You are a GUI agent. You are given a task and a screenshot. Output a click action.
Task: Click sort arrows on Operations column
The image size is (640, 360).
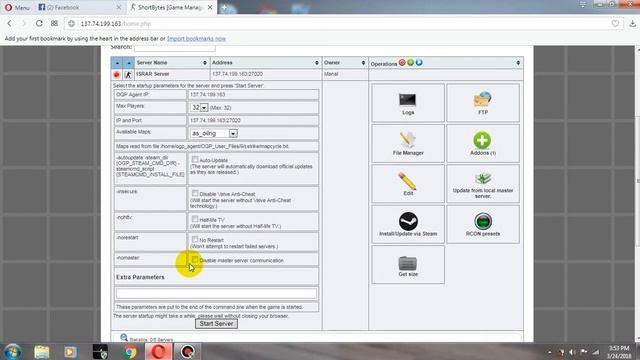click(518, 63)
